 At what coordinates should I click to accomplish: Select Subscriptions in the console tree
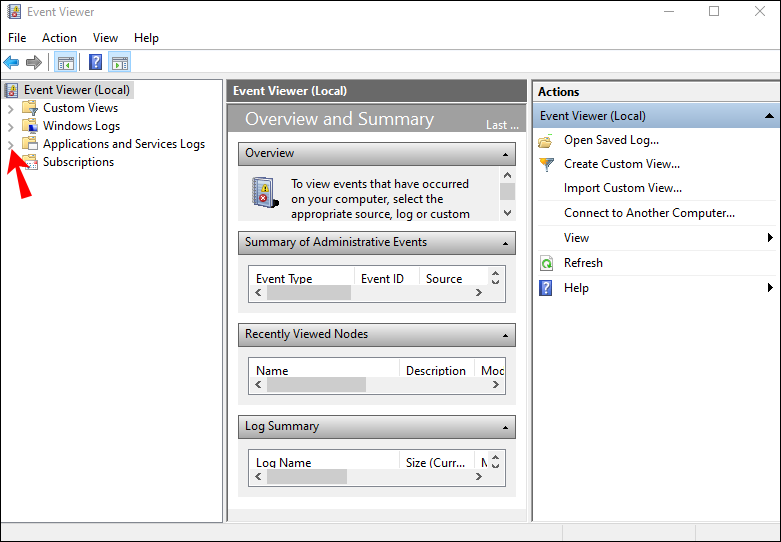click(78, 162)
